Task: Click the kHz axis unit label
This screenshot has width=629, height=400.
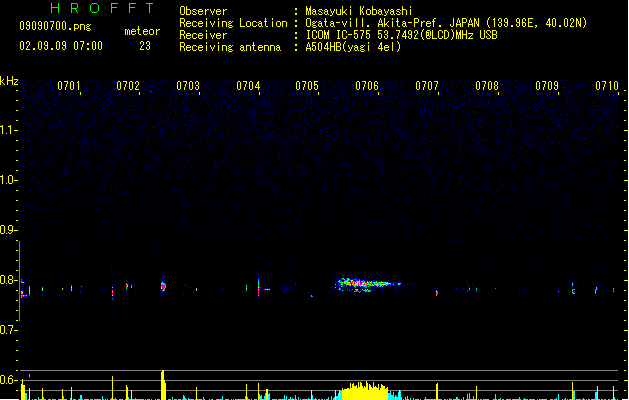Action: coord(9,81)
